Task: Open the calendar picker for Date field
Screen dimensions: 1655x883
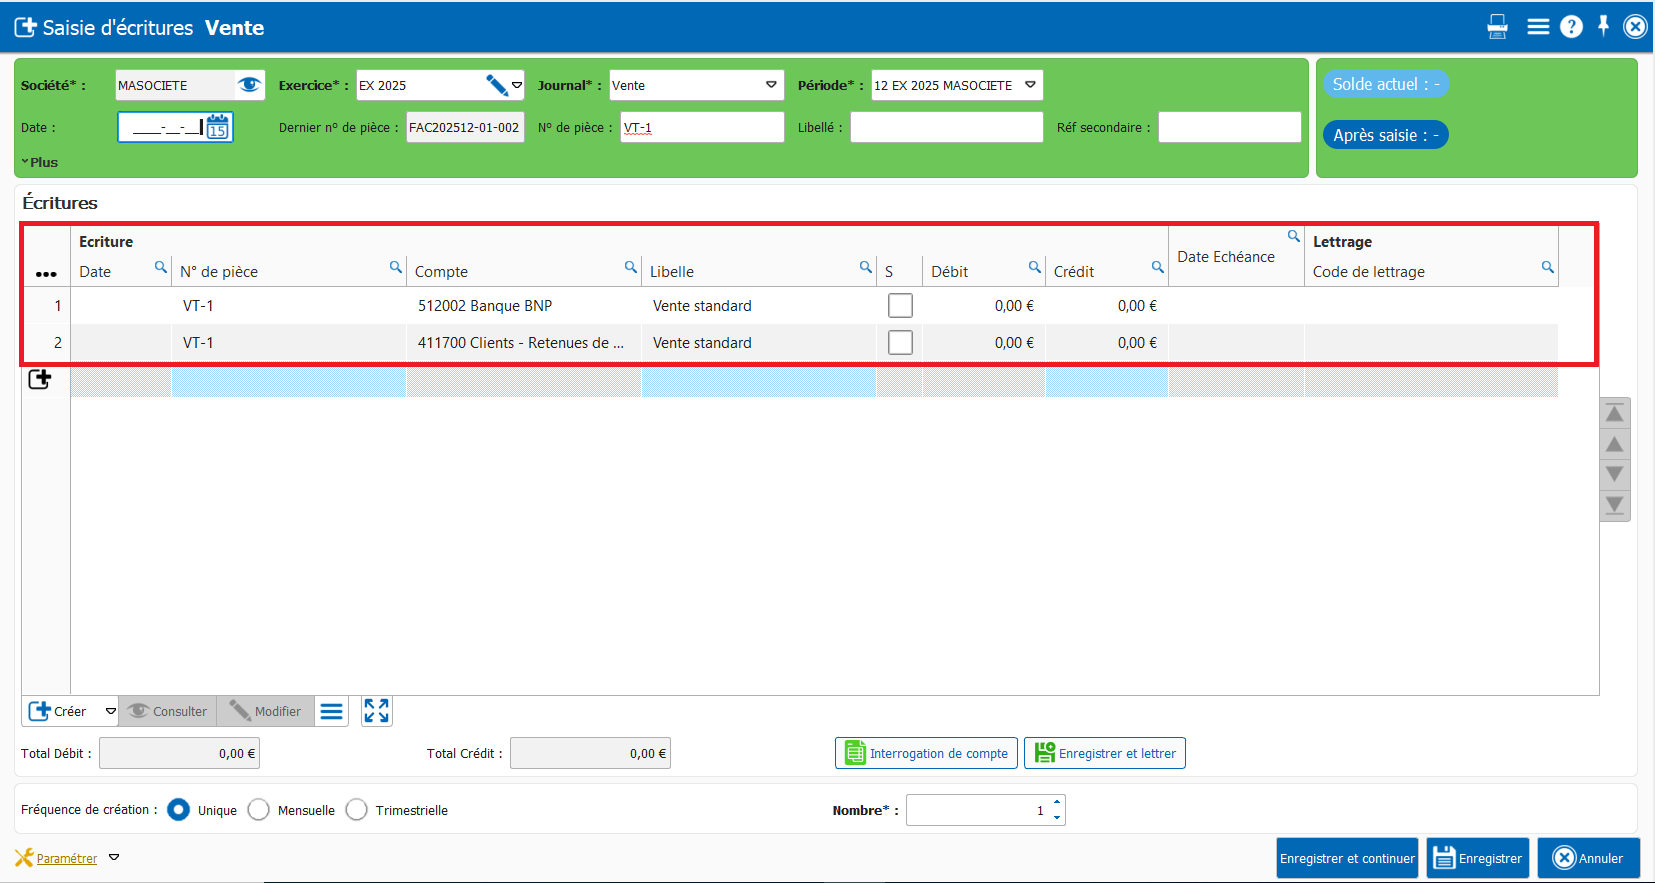Action: point(218,127)
